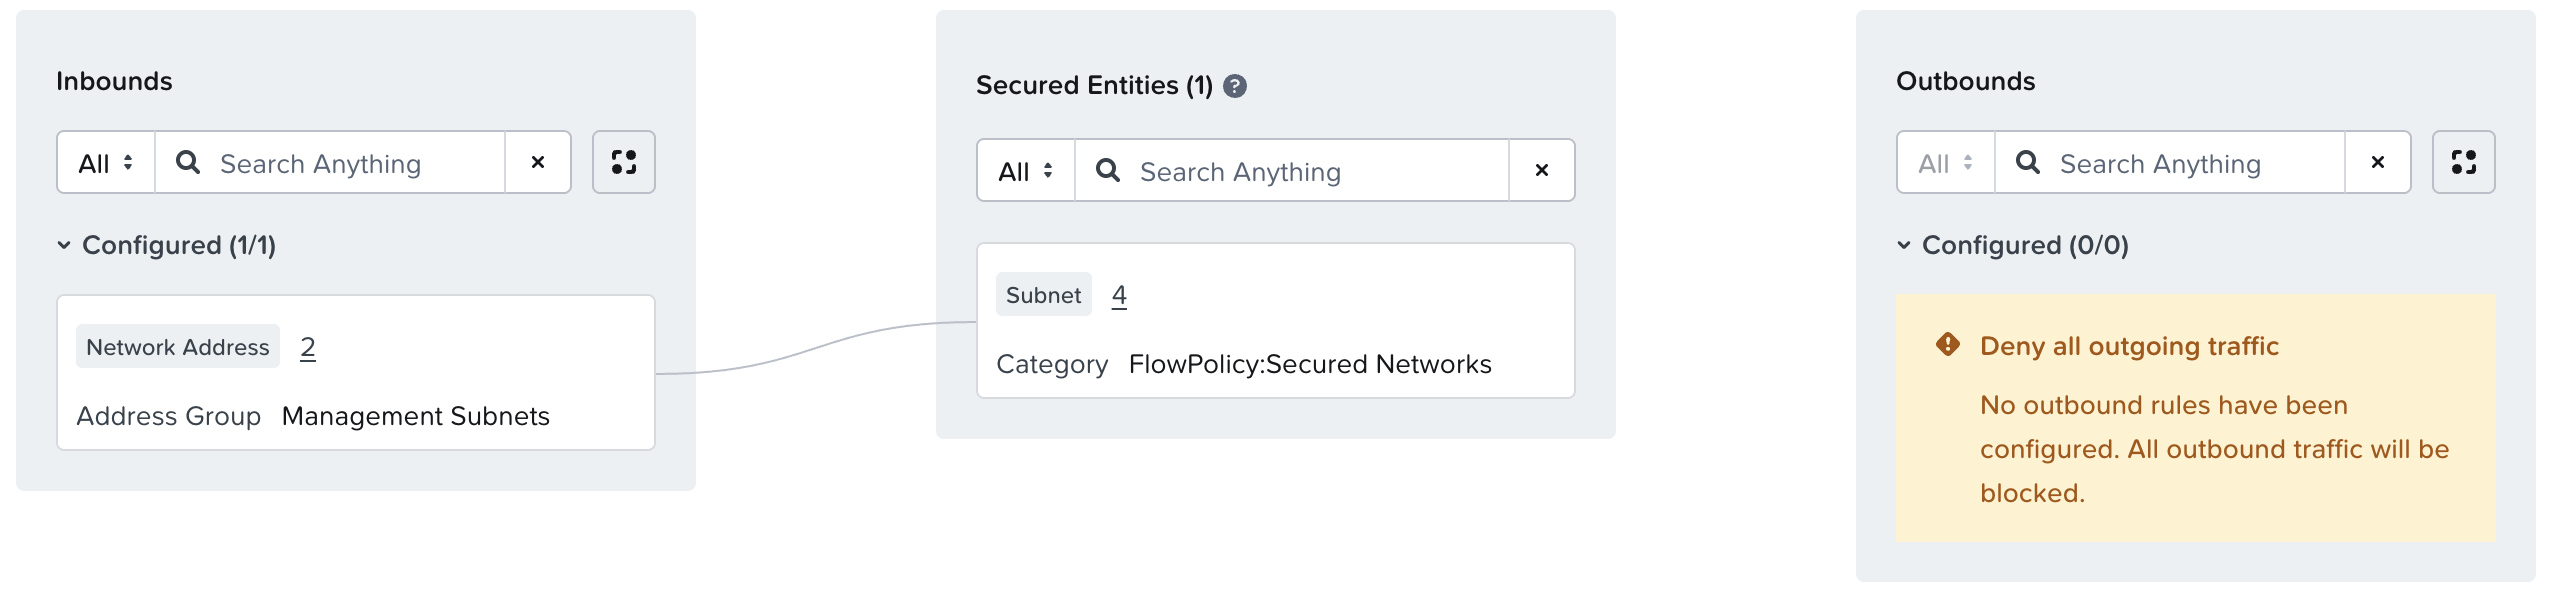This screenshot has height=598, width=2554.
Task: Open the Outbounds All filter dropdown
Action: (x=1946, y=162)
